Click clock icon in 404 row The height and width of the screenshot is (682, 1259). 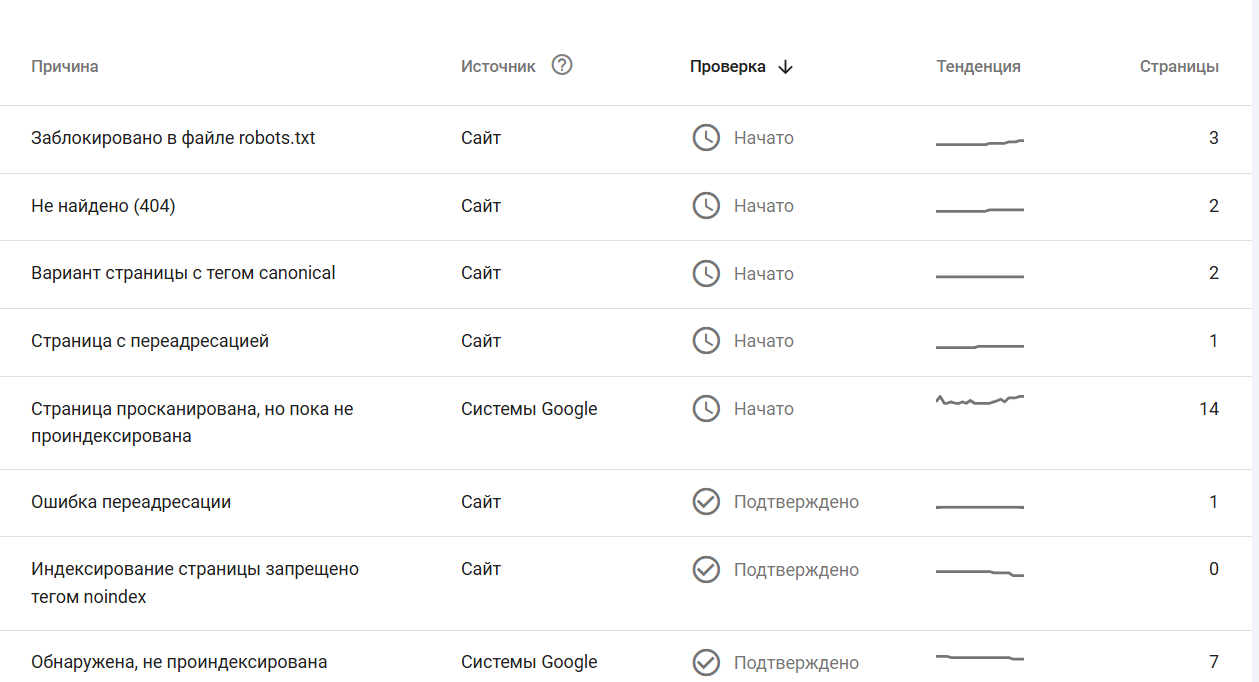click(706, 206)
